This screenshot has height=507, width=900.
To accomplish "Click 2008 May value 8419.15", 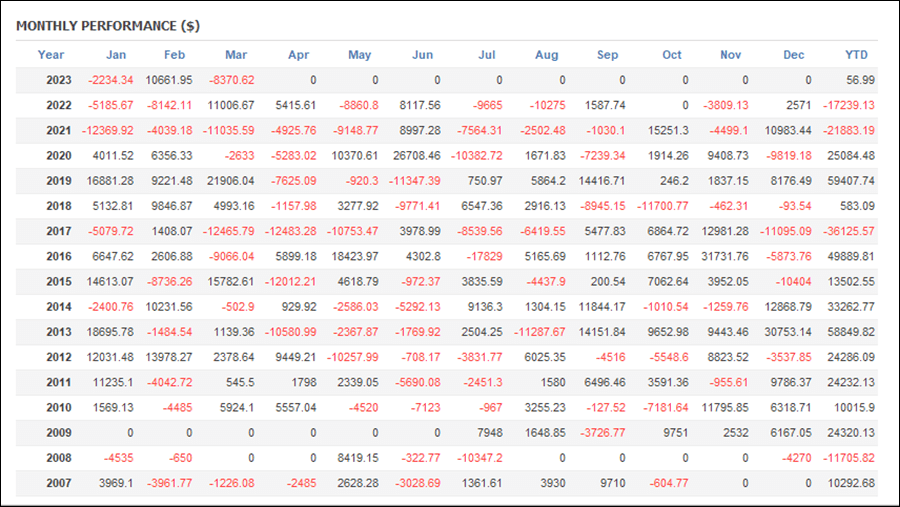I will [x=358, y=458].
